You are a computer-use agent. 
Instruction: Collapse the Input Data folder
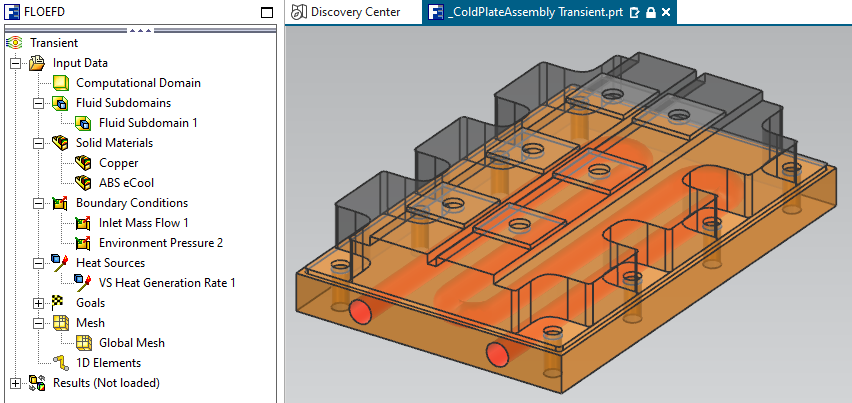coord(15,63)
